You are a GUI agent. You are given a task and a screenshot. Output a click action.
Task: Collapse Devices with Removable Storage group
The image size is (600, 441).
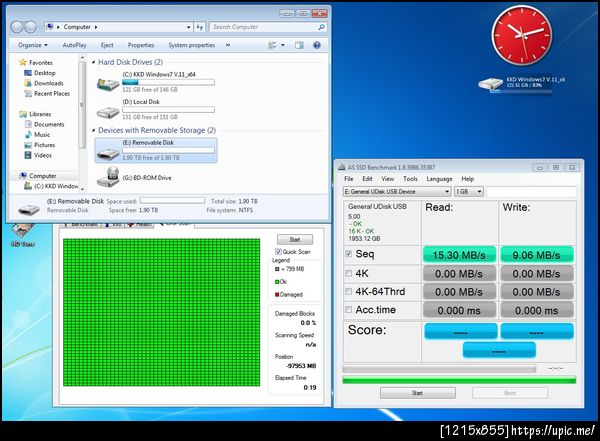(x=94, y=130)
